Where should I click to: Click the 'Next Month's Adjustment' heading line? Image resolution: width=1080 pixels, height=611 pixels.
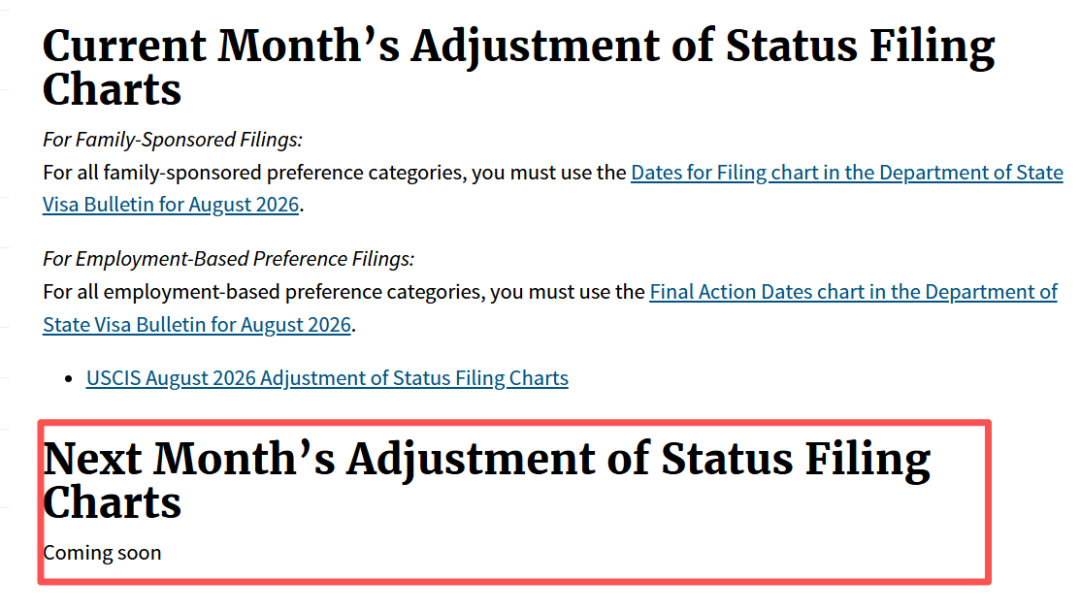(486, 459)
